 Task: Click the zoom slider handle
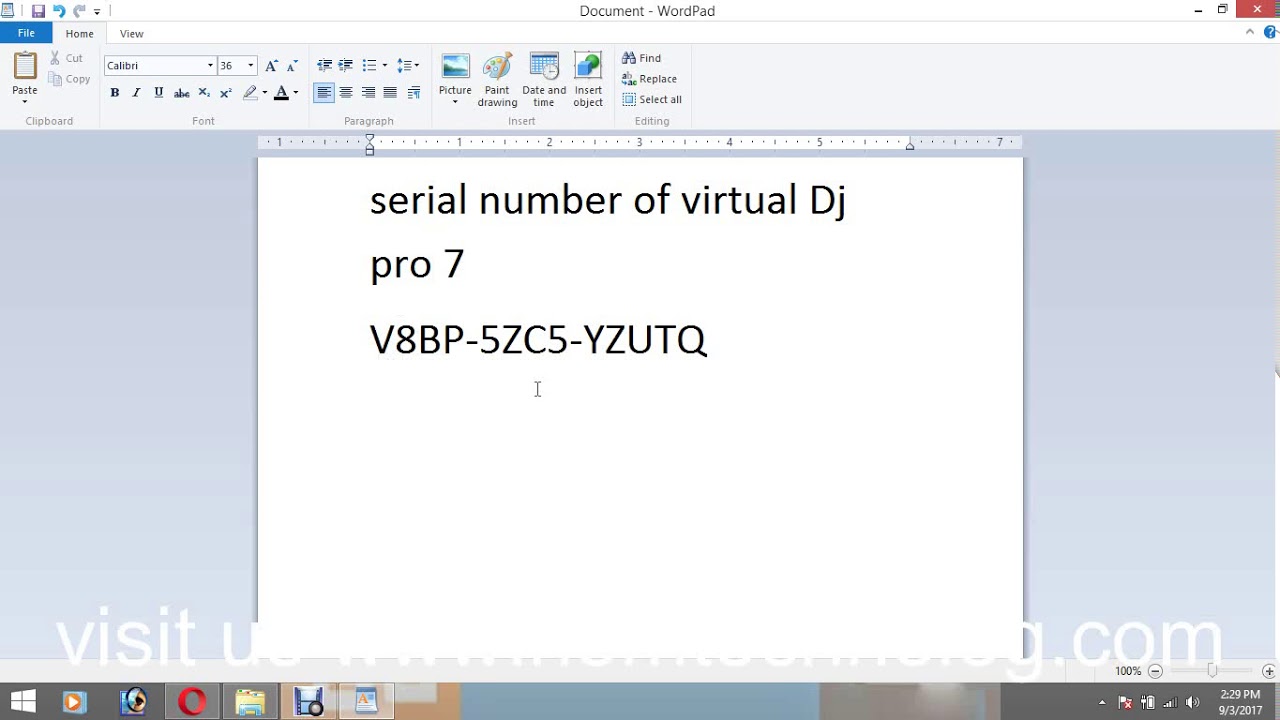[1212, 671]
